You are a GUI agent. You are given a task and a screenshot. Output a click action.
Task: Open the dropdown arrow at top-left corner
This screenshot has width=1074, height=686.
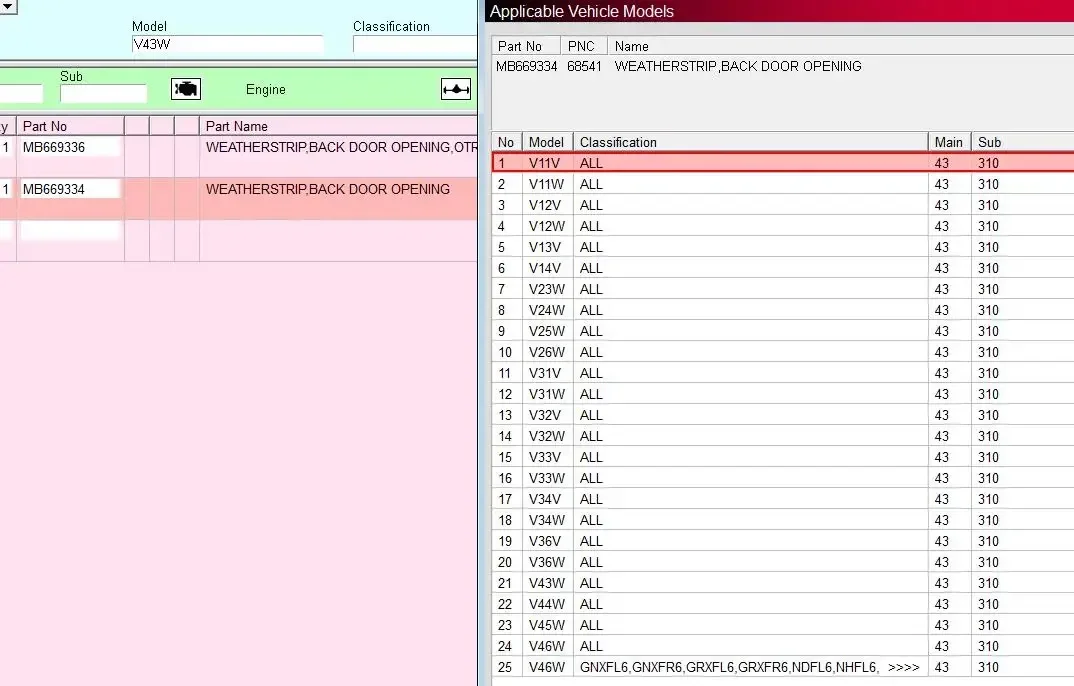click(x=8, y=8)
